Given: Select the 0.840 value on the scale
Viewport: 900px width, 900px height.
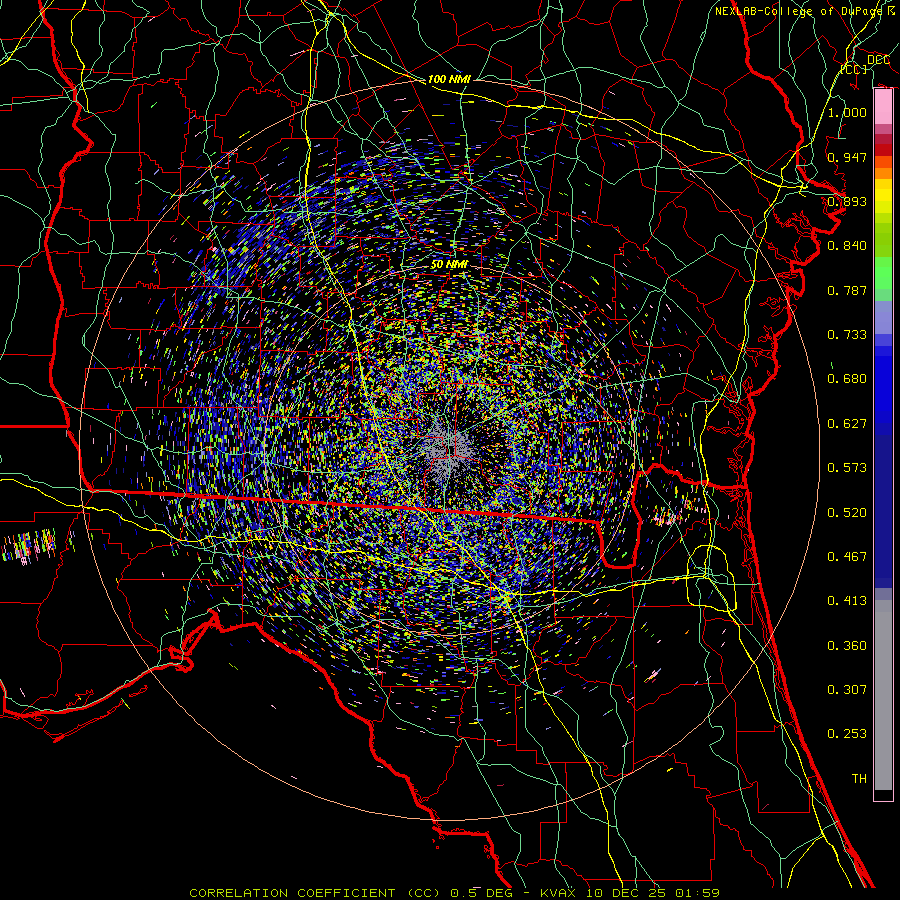Looking at the screenshot, I should (x=847, y=246).
